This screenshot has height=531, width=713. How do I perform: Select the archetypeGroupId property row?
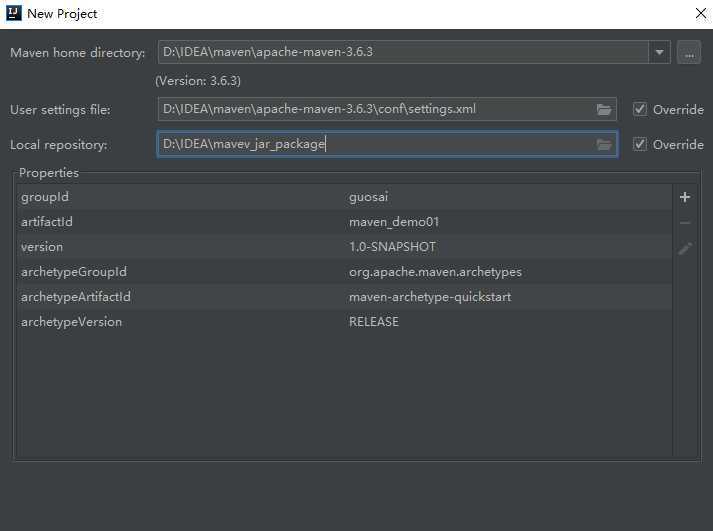[x=344, y=272]
